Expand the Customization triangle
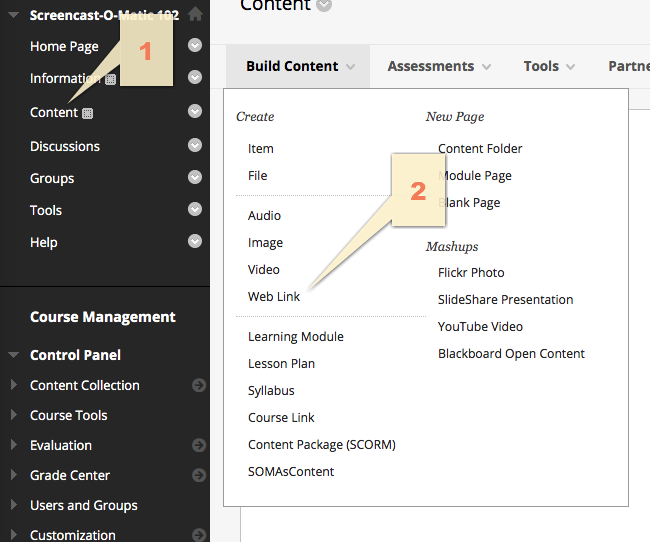This screenshot has width=650, height=542. 14,534
